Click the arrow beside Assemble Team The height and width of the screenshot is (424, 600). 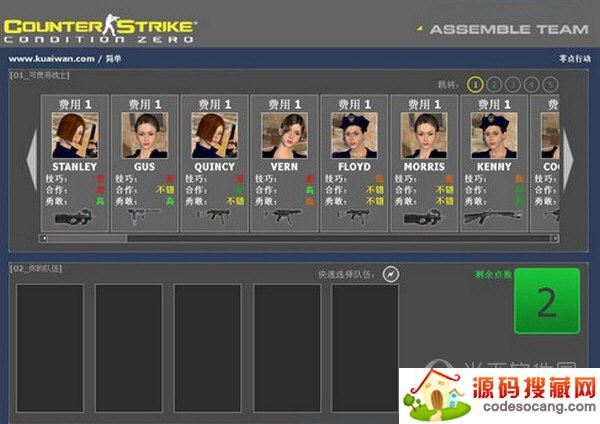coord(420,28)
